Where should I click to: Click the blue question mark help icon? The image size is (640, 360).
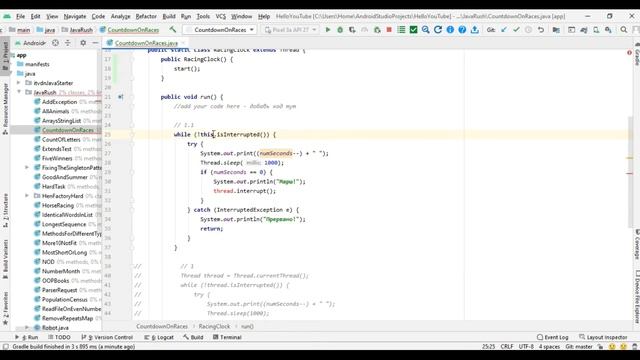pyautogui.click(x=462, y=30)
